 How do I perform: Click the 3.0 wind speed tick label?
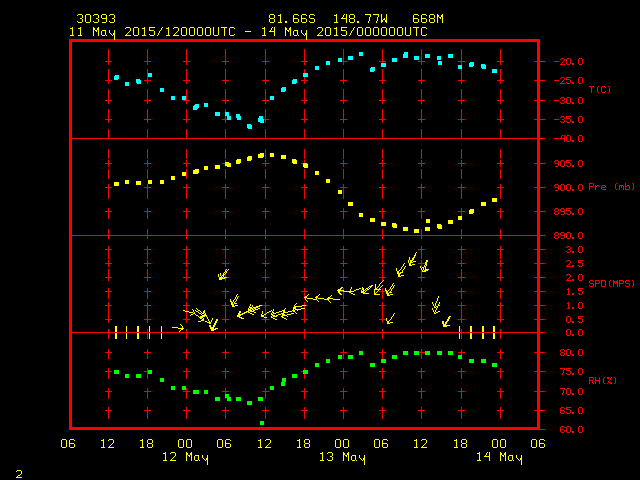[x=574, y=250]
